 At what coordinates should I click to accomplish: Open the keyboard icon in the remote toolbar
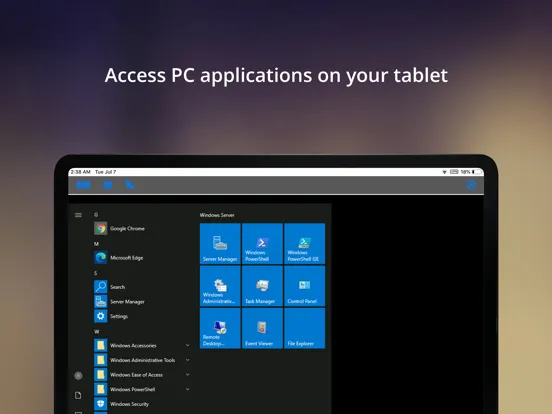tap(83, 185)
